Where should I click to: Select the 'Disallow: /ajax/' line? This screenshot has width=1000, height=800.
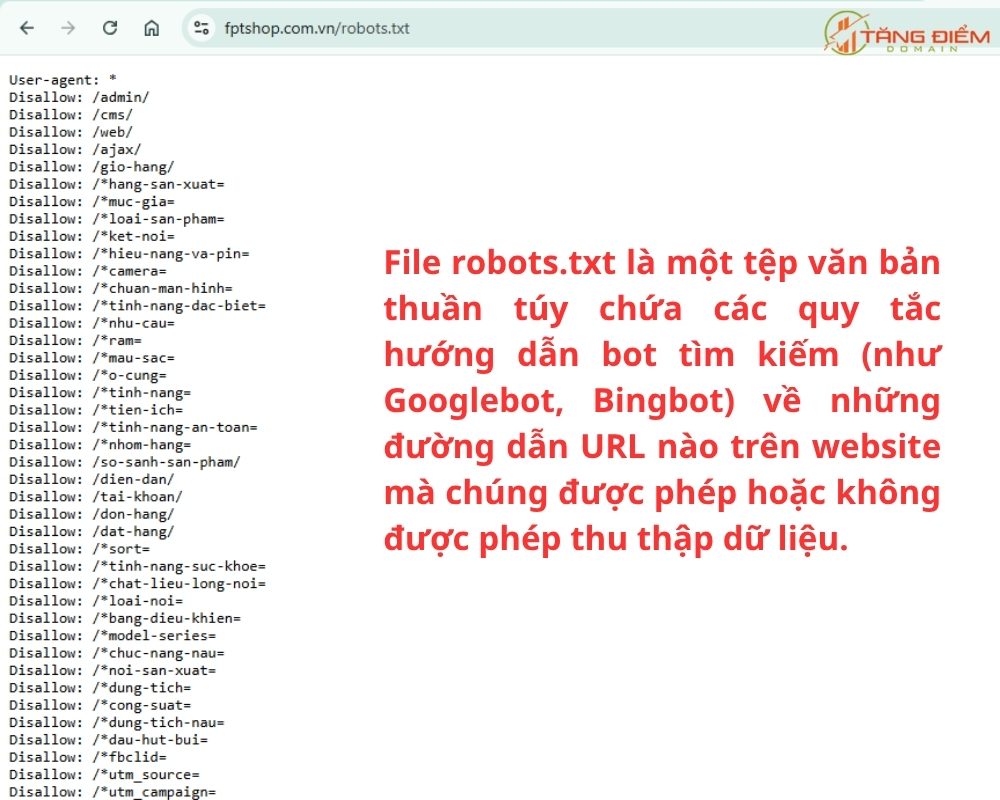75,149
